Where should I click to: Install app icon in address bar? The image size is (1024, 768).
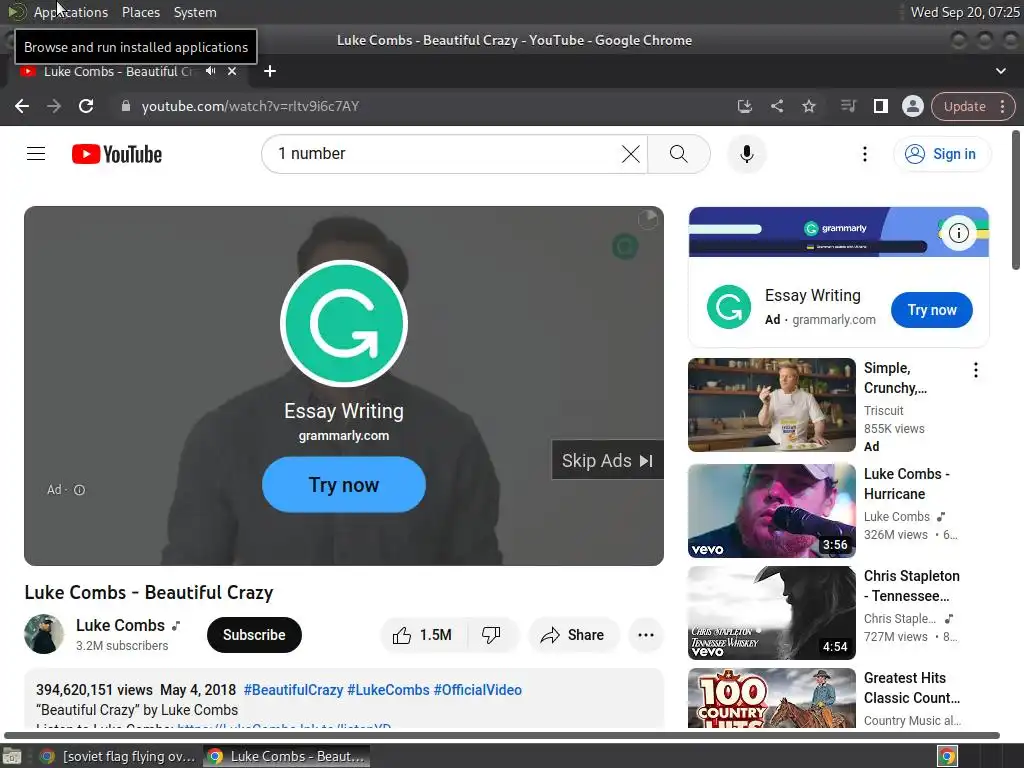[744, 106]
